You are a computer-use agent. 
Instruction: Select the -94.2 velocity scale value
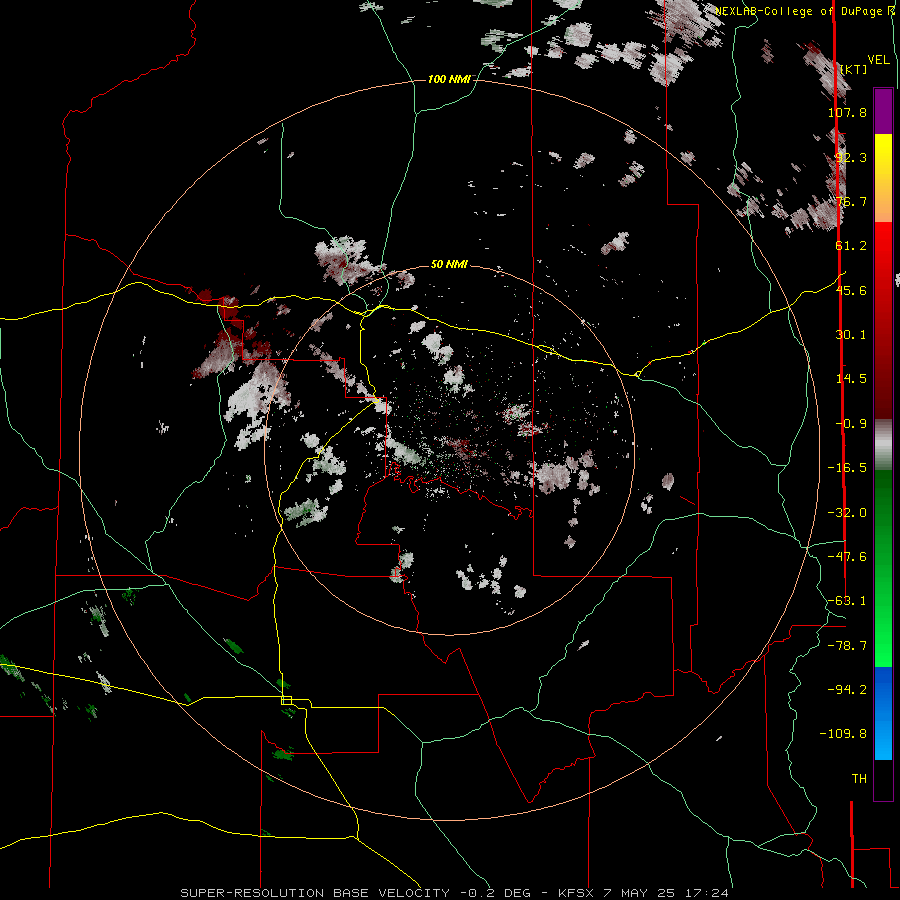847,690
